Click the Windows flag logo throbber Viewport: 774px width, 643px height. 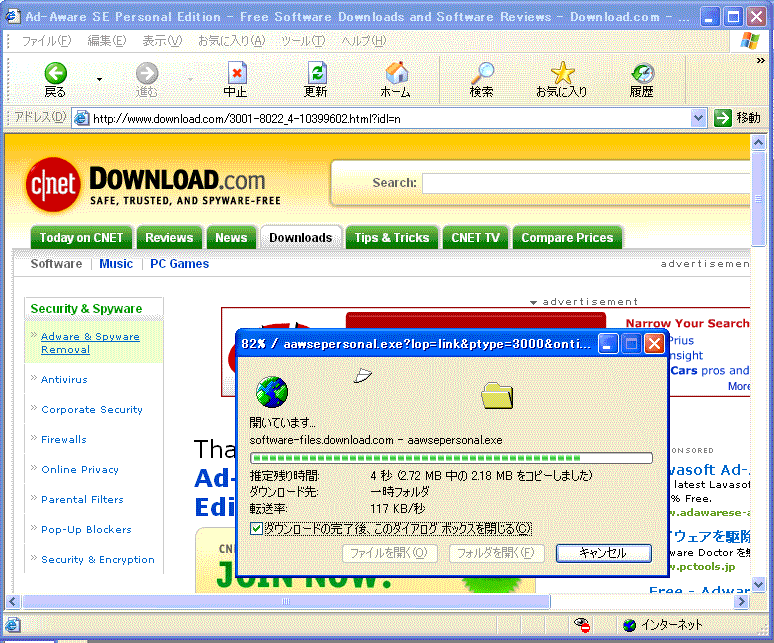[x=750, y=40]
